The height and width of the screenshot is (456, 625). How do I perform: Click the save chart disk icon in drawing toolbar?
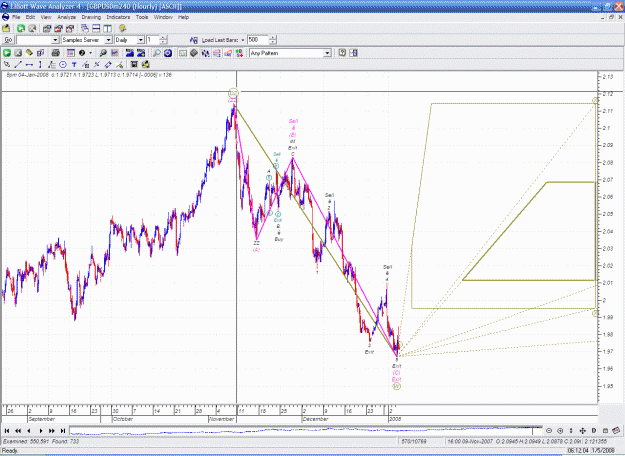click(x=134, y=64)
